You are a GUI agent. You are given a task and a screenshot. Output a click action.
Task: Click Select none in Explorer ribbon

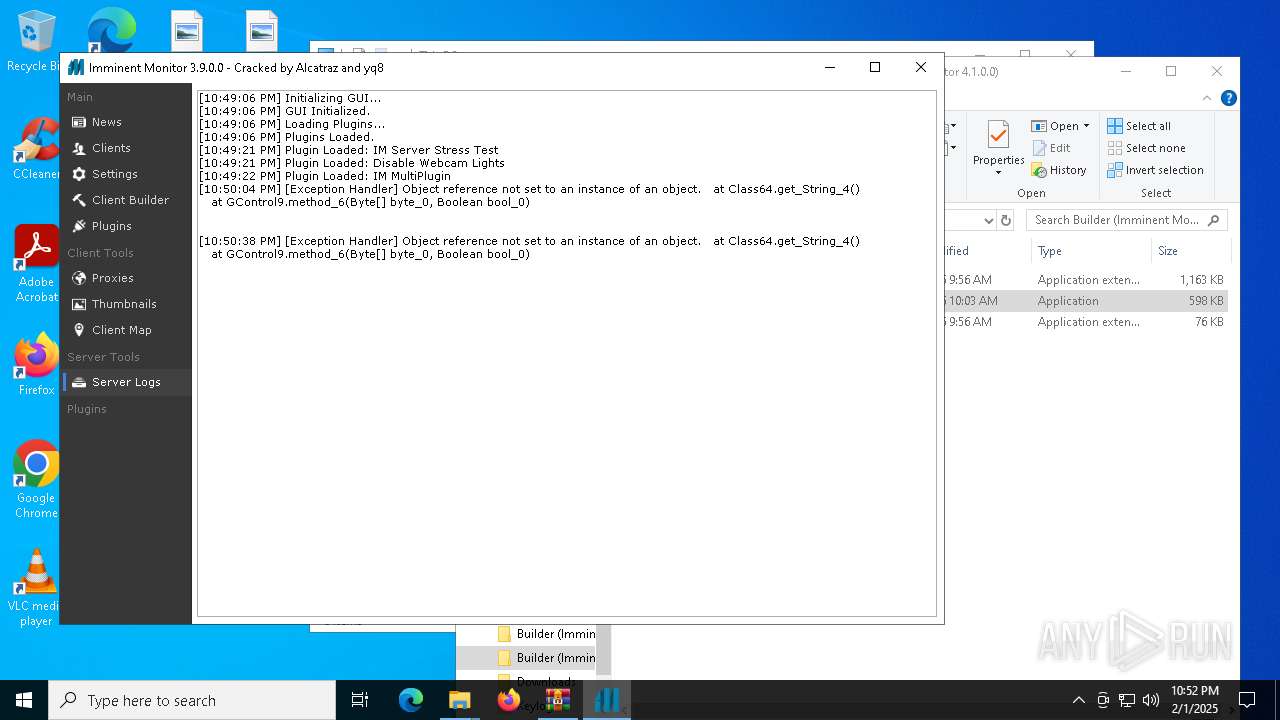[1146, 148]
